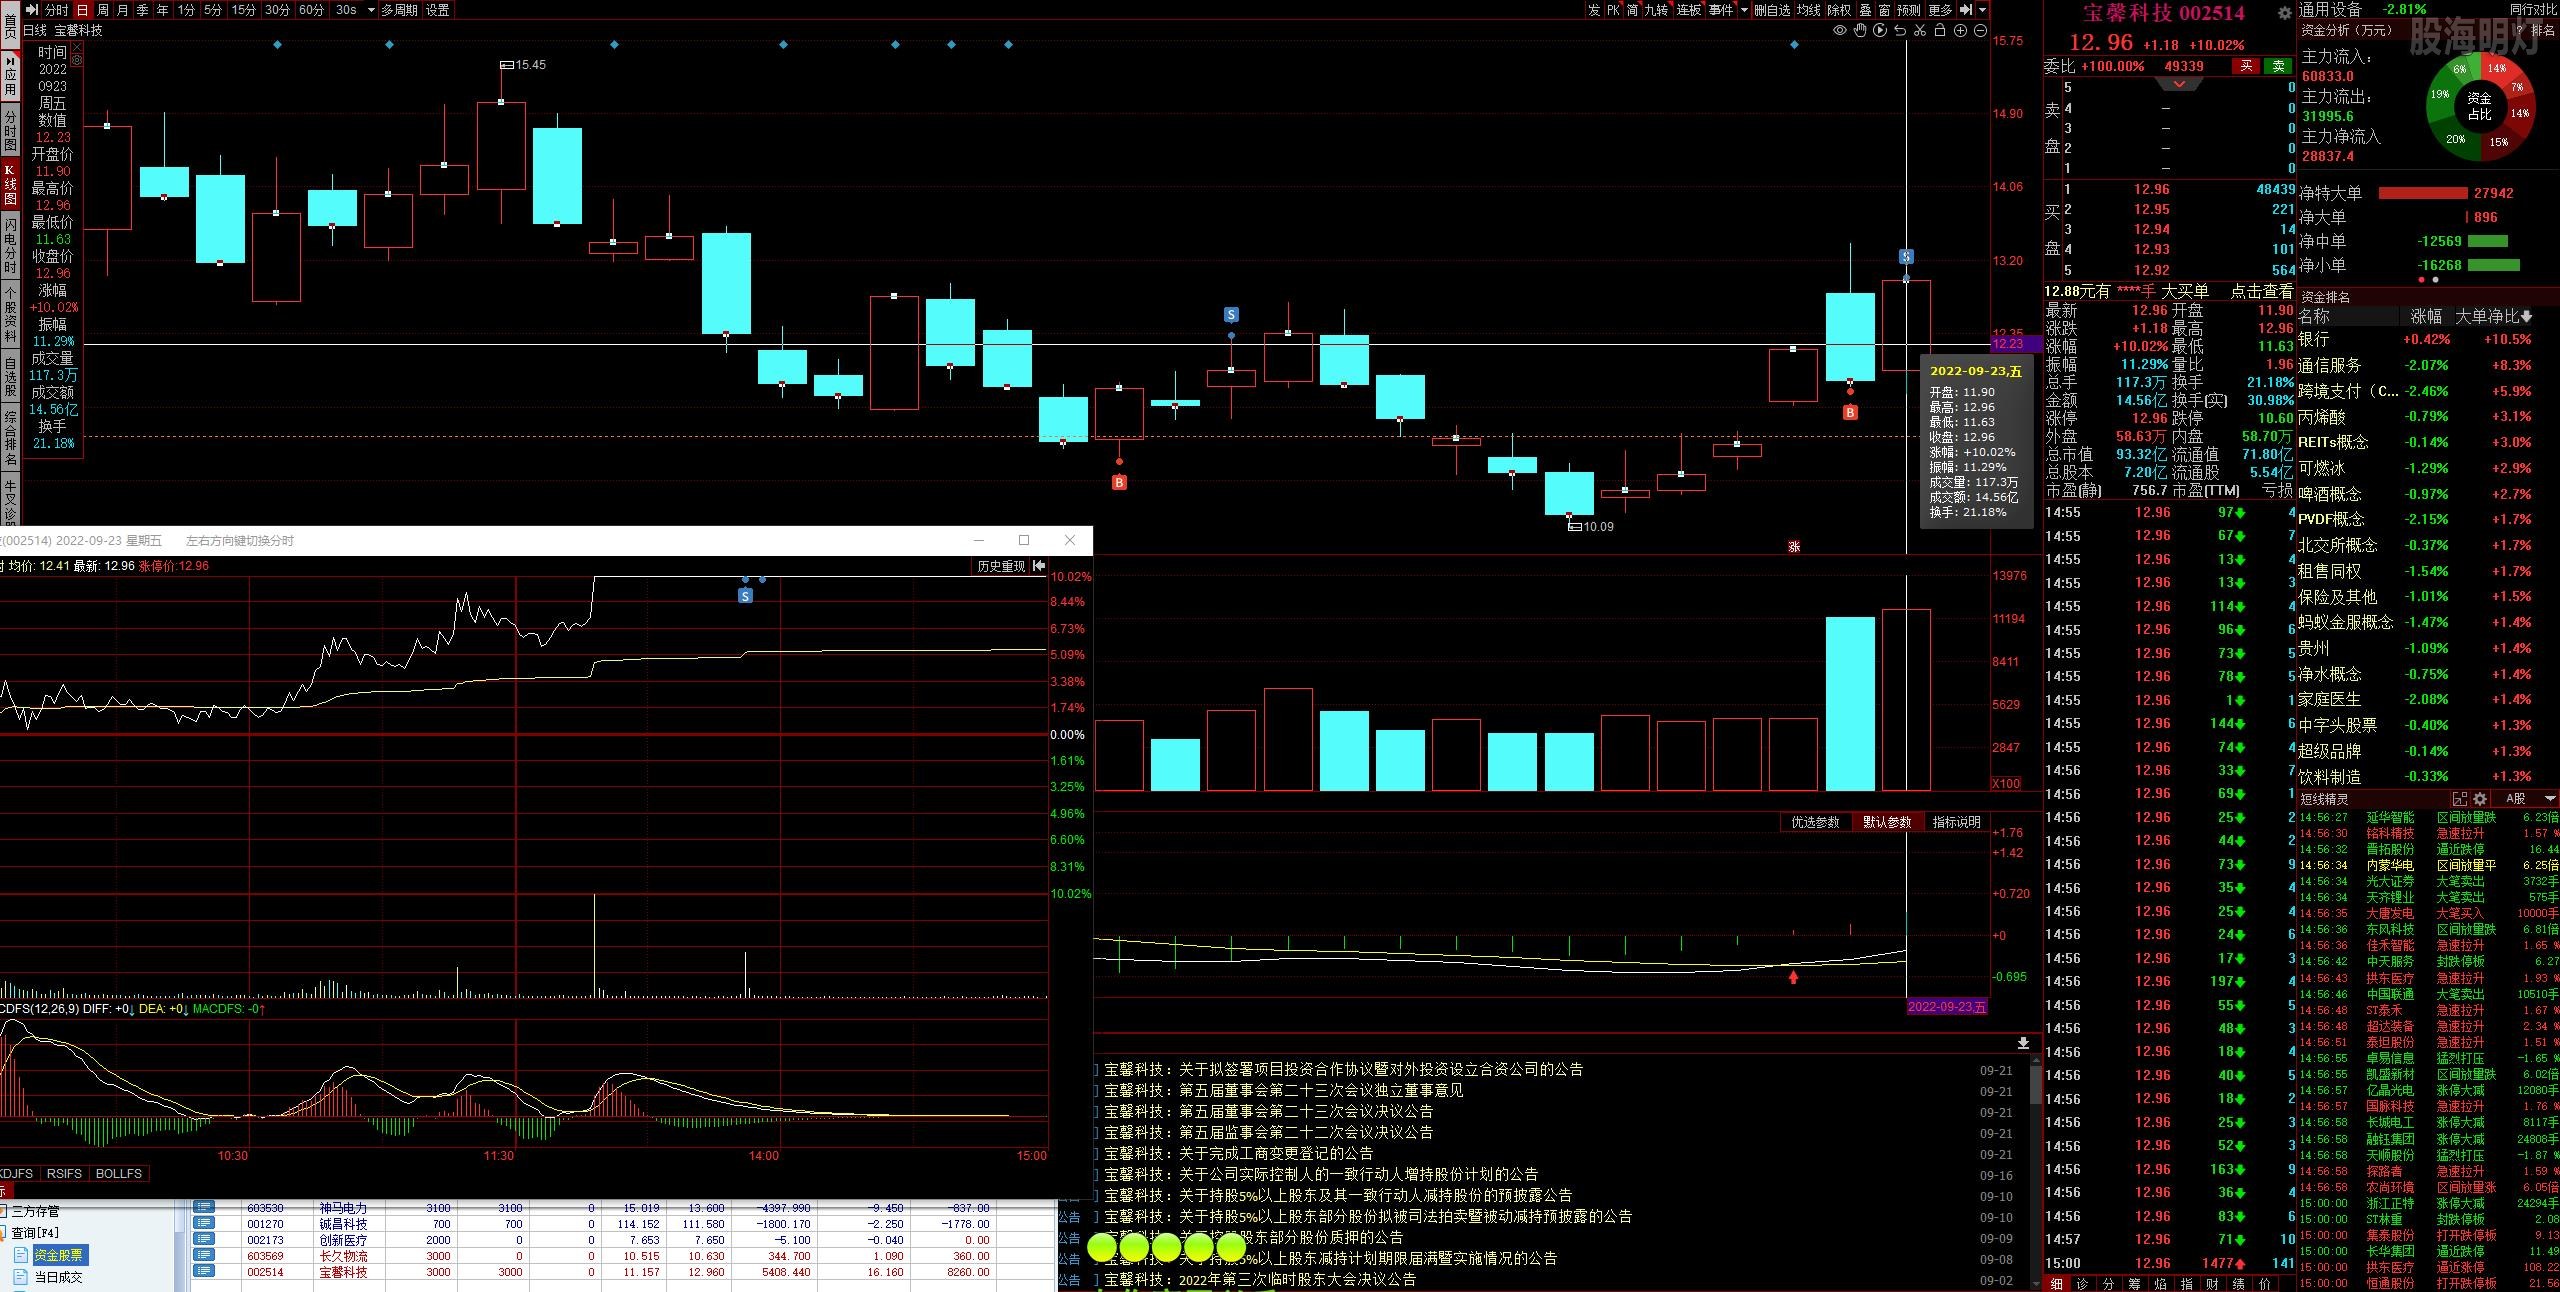2560x1292 pixels.
Task: Switch the chart to the 月 monthly period
Action: [x=123, y=10]
